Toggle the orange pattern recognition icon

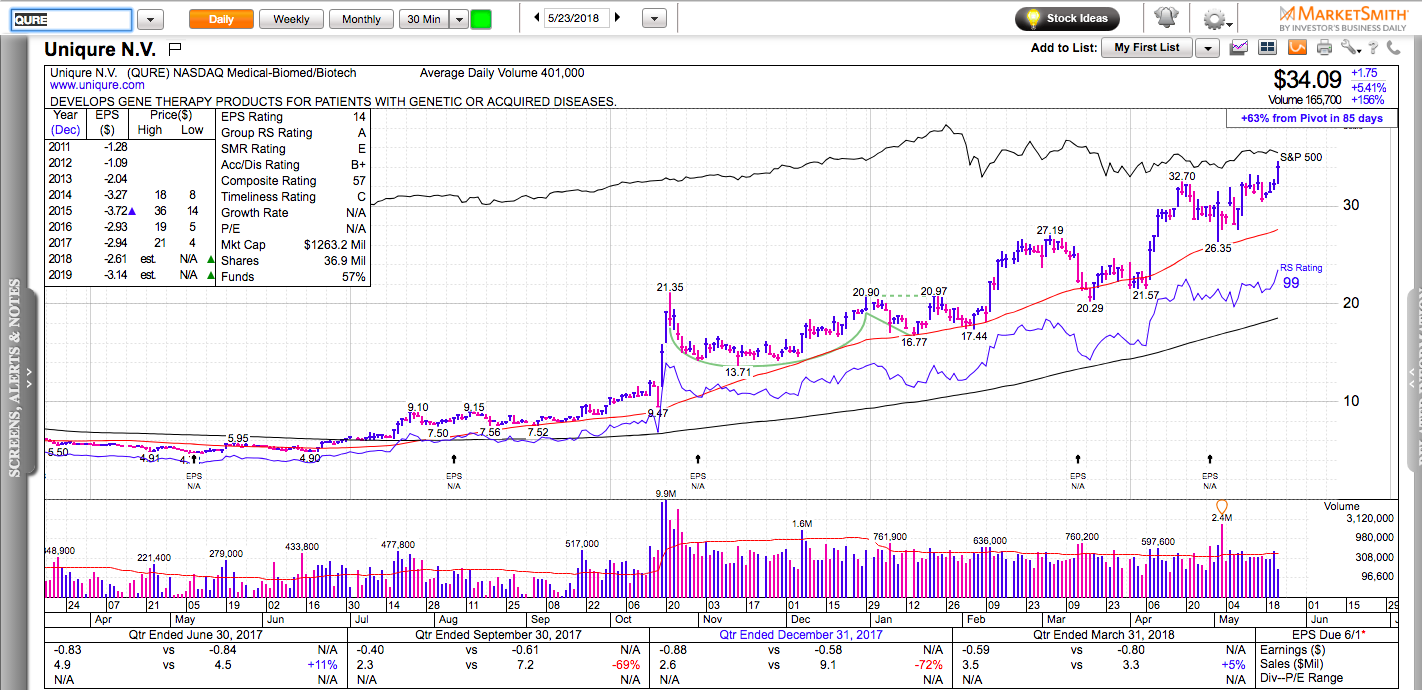1297,47
